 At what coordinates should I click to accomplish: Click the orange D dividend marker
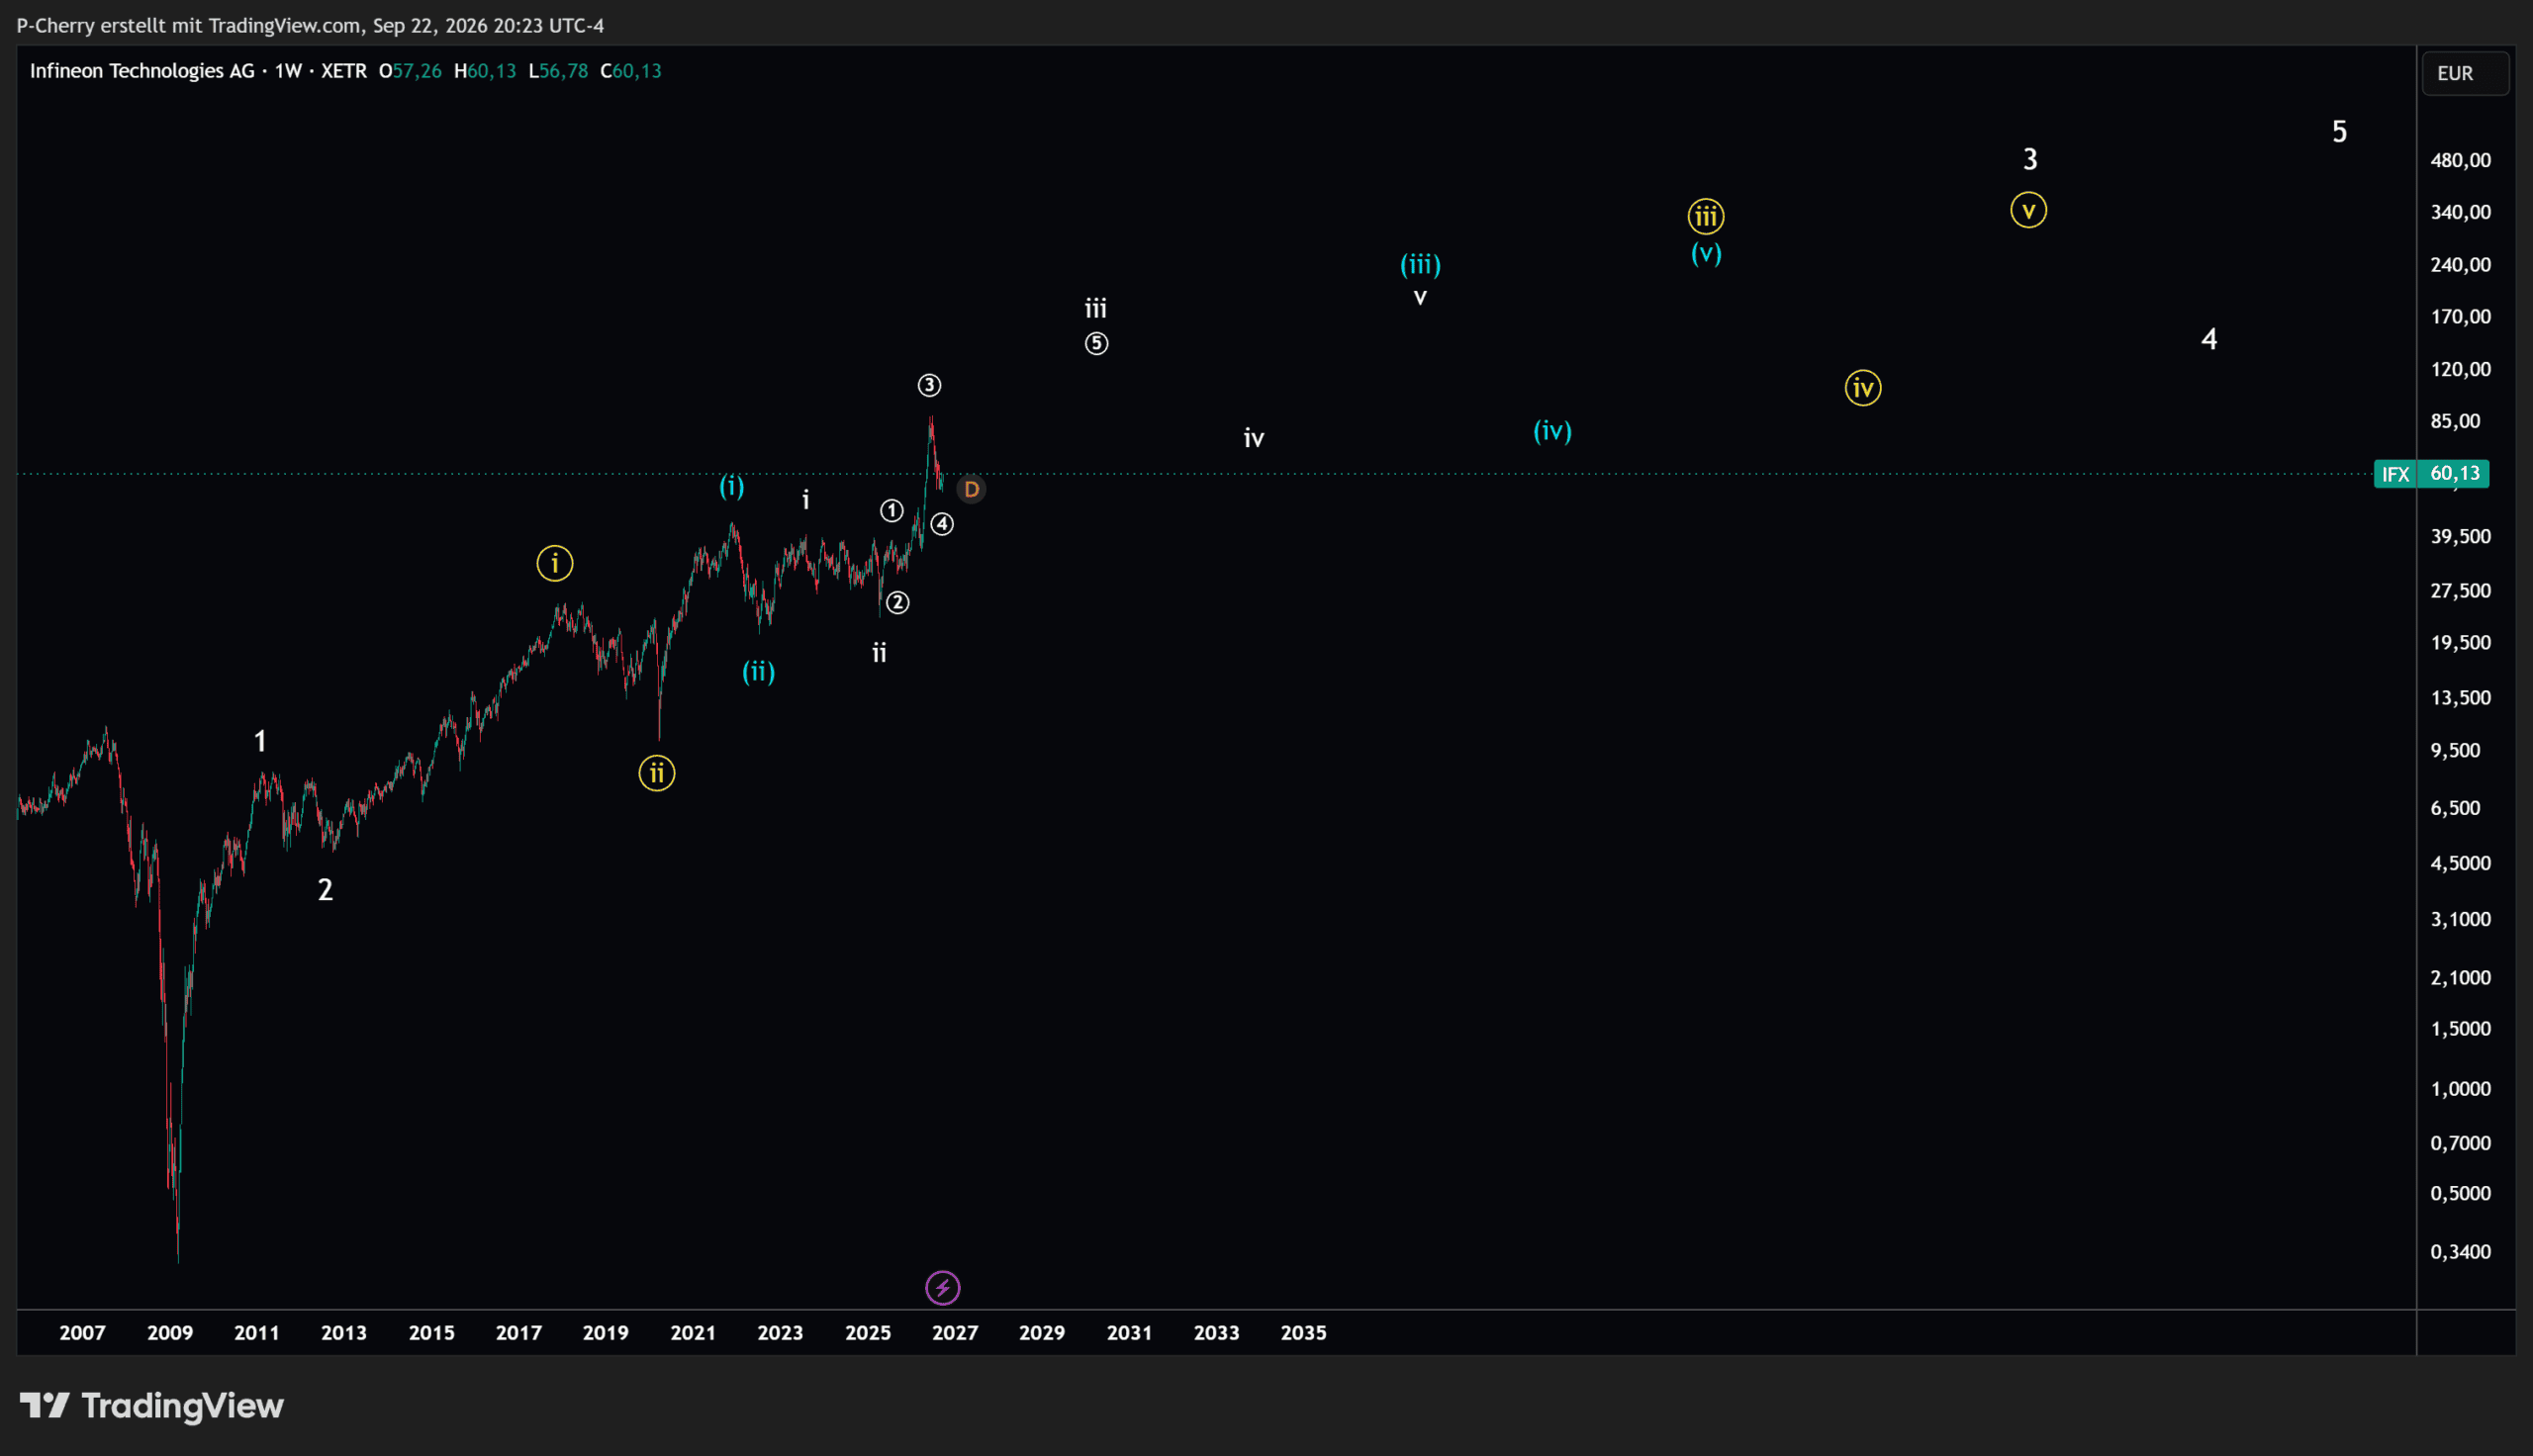971,489
